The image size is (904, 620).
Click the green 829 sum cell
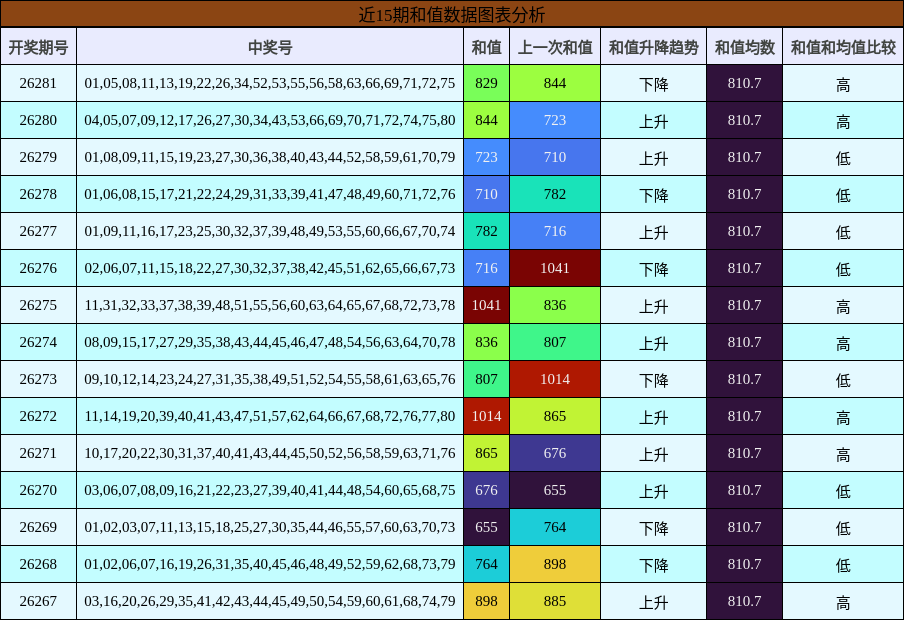[487, 83]
